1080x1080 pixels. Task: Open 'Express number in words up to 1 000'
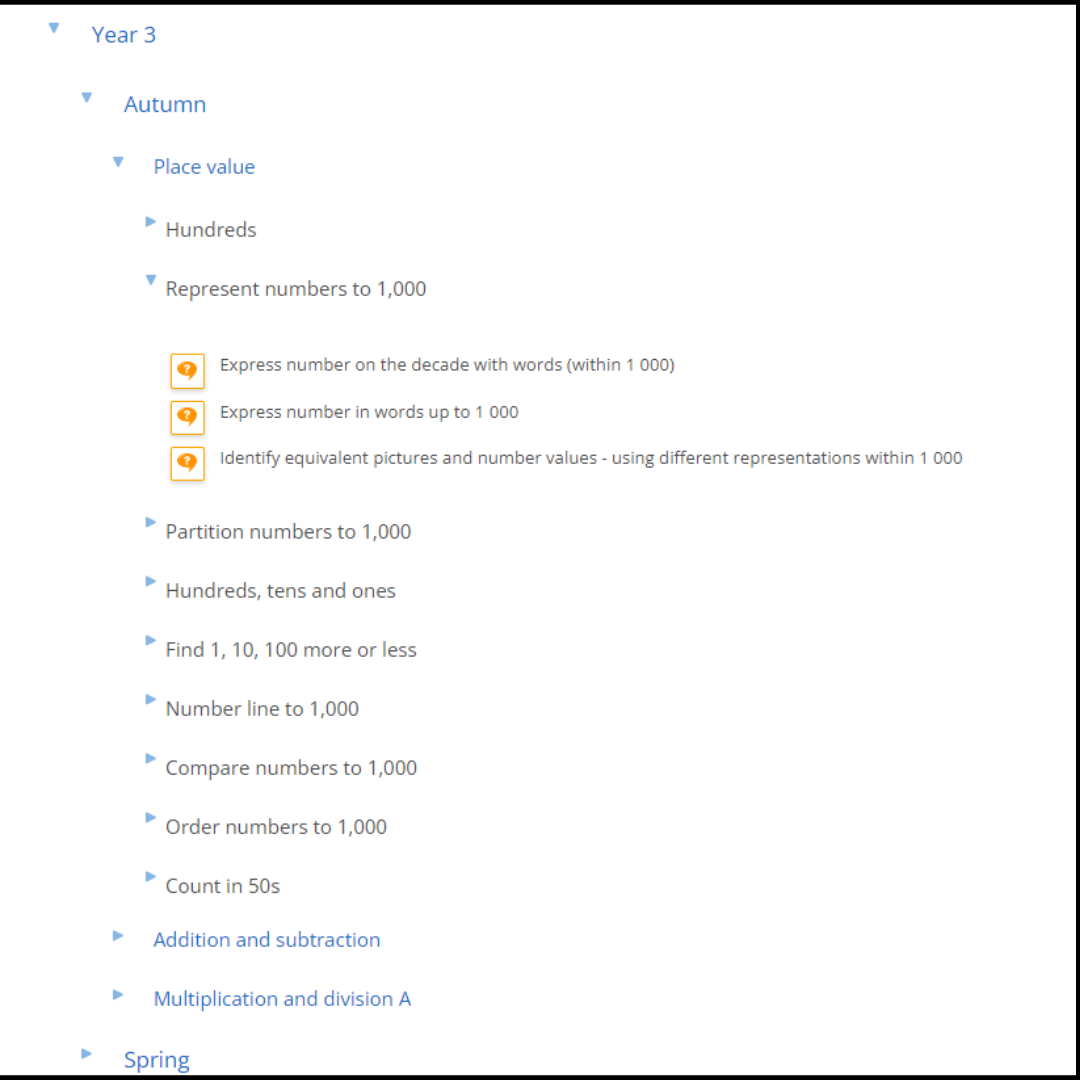pos(369,412)
